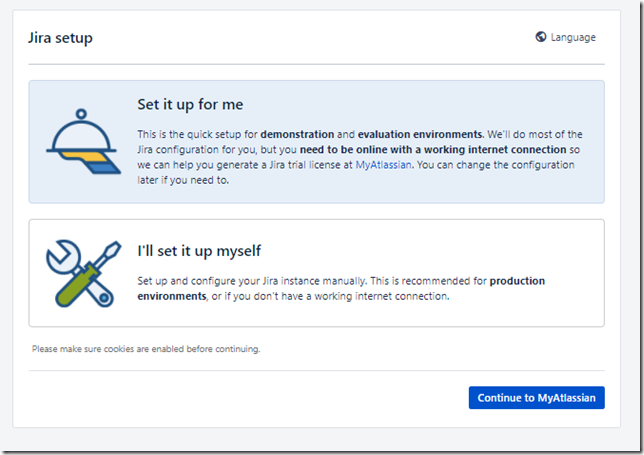Click the globe icon next to Language

click(540, 37)
